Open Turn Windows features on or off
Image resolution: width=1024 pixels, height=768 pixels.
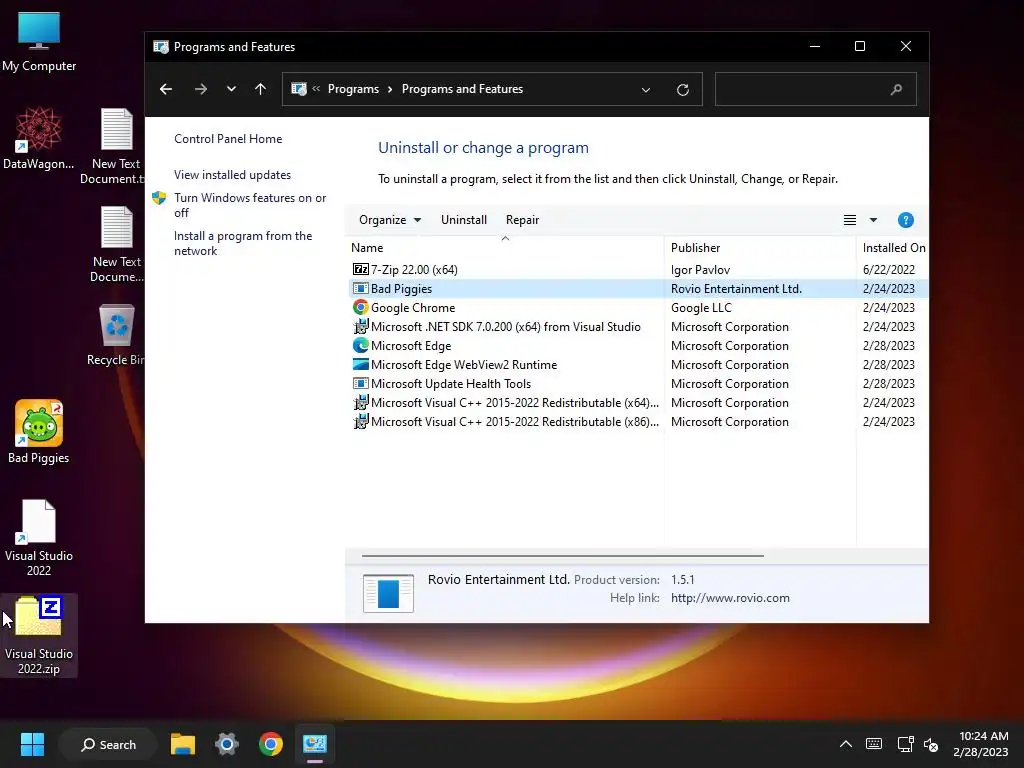[250, 205]
